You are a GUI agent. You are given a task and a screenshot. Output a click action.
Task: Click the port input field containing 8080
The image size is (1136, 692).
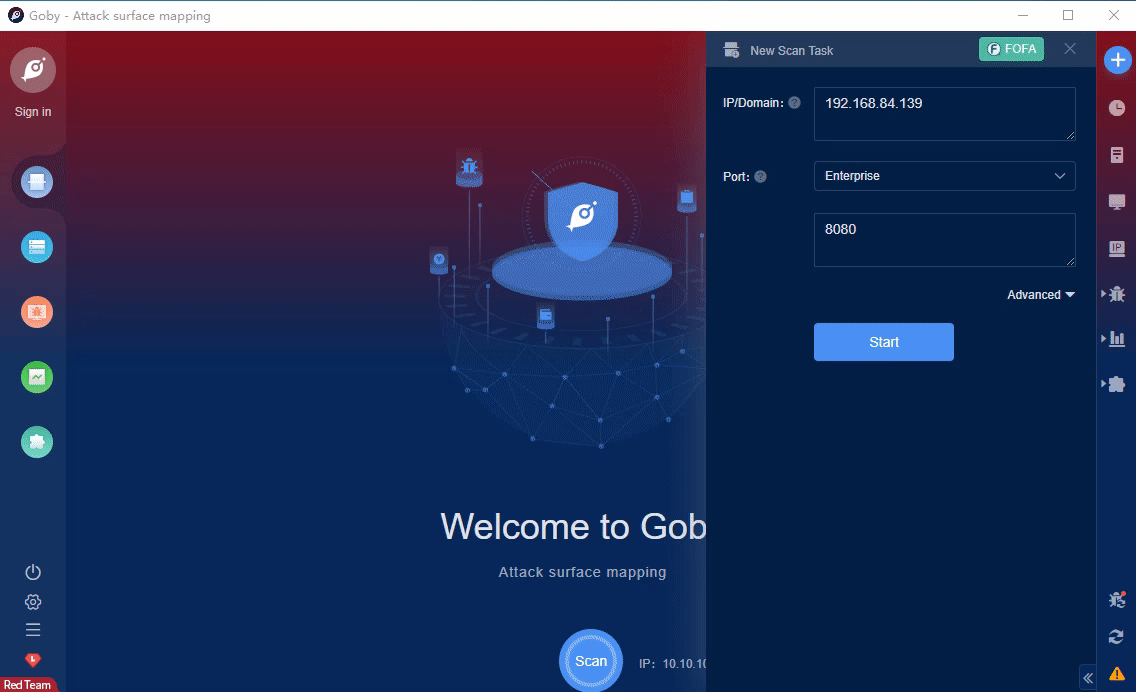pos(945,240)
